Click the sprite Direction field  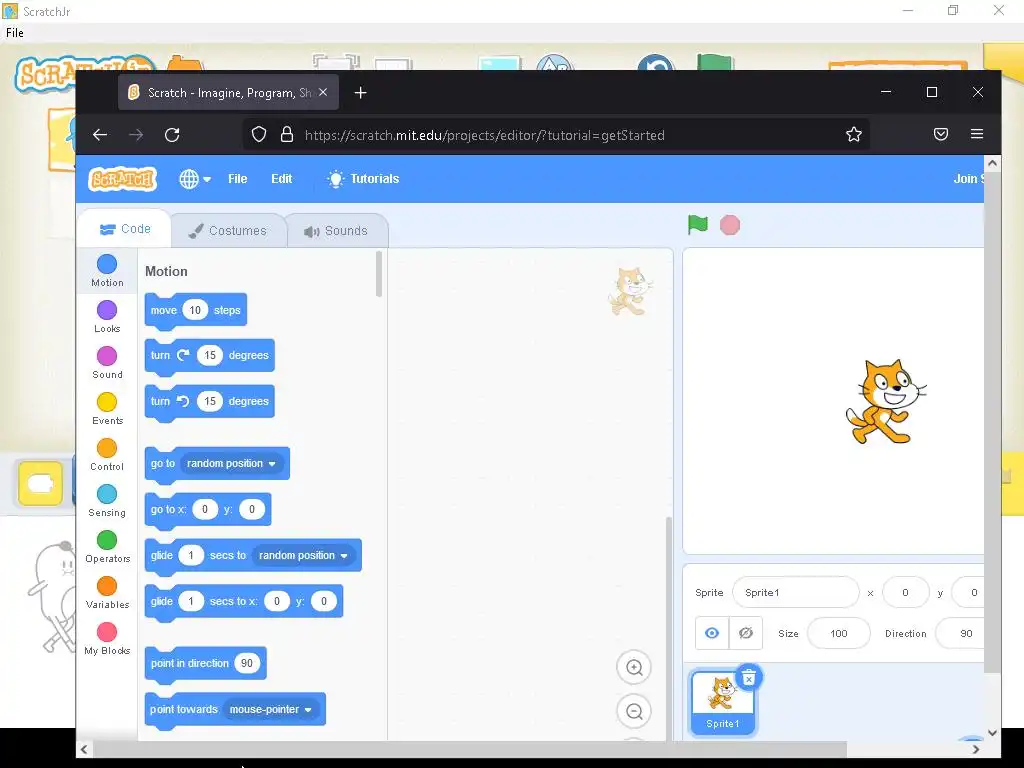click(960, 633)
